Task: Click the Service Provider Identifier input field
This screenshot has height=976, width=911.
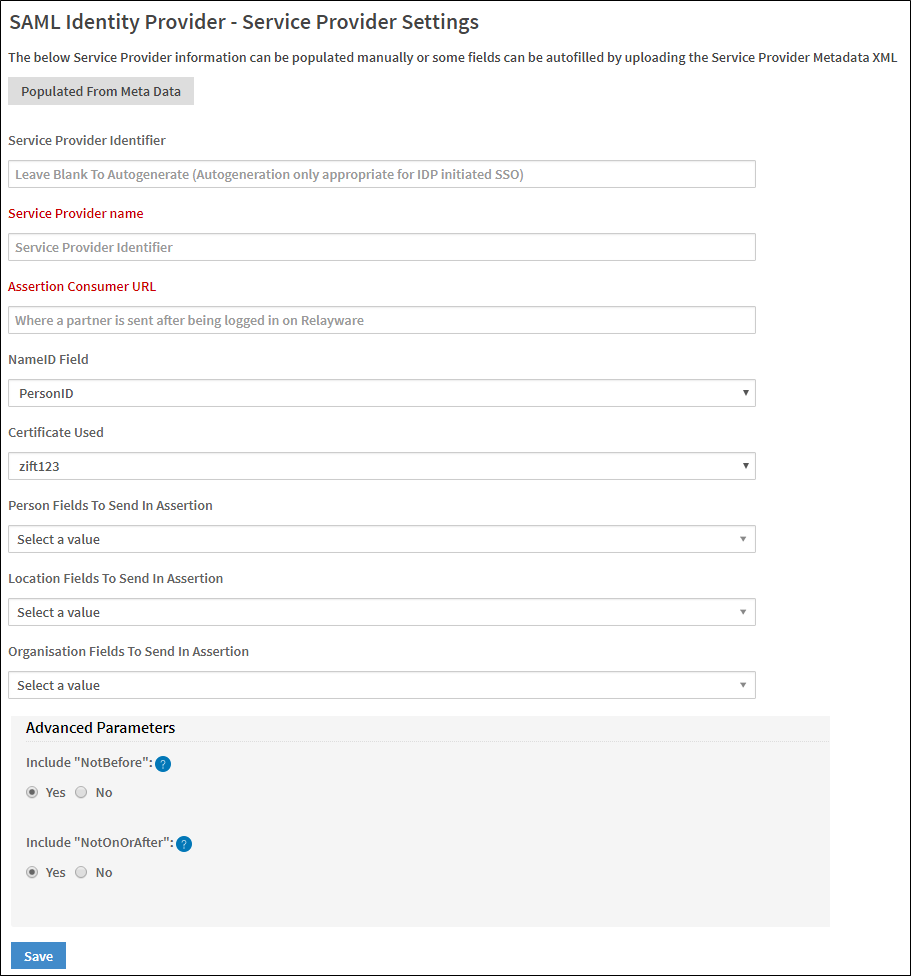Action: coord(380,174)
